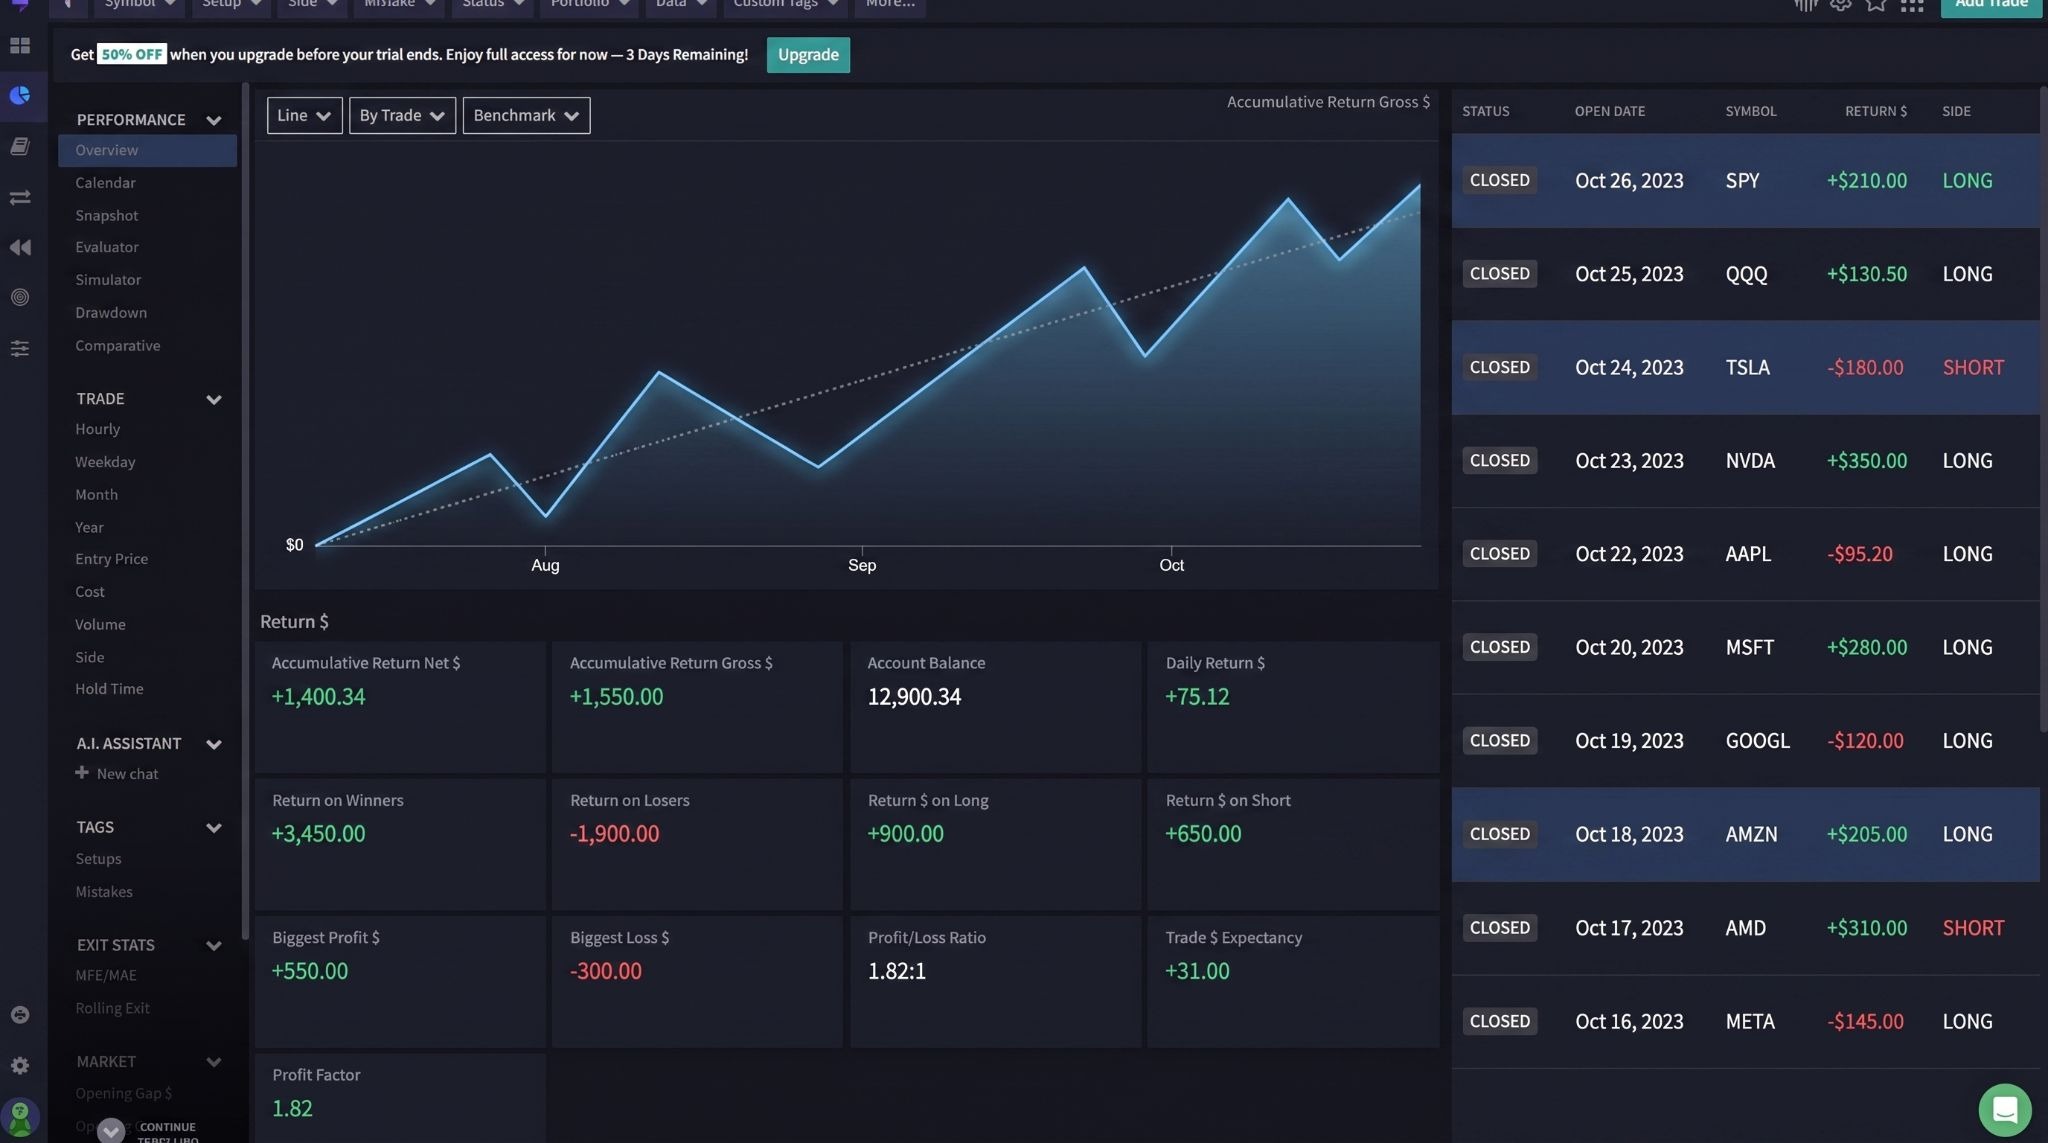Open the journal notebook icon in left rail
The width and height of the screenshot is (2048, 1143).
pos(19,146)
